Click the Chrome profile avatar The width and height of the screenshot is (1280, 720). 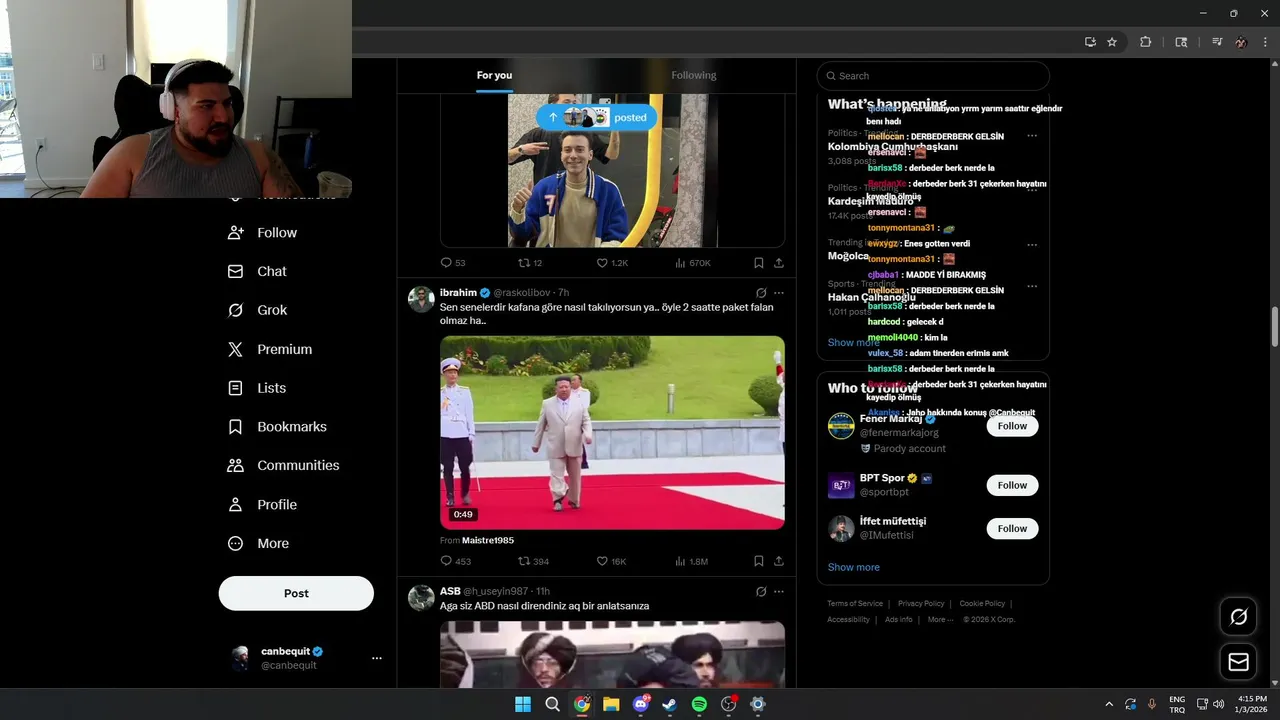click(1241, 42)
